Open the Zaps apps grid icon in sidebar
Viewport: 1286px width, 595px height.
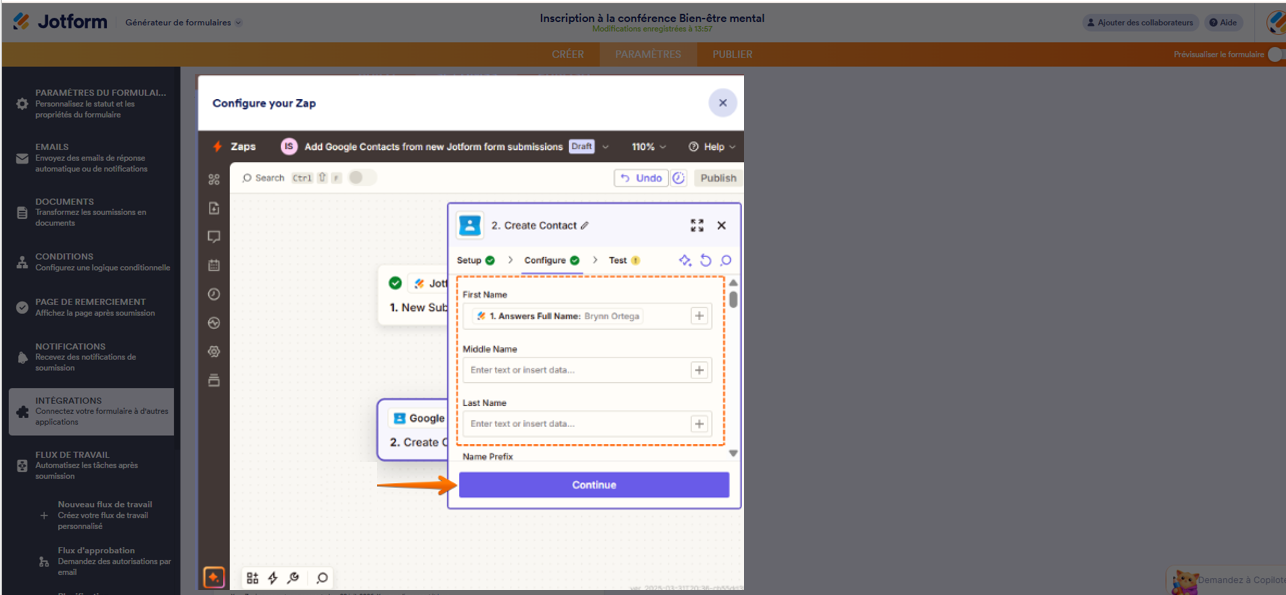213,180
